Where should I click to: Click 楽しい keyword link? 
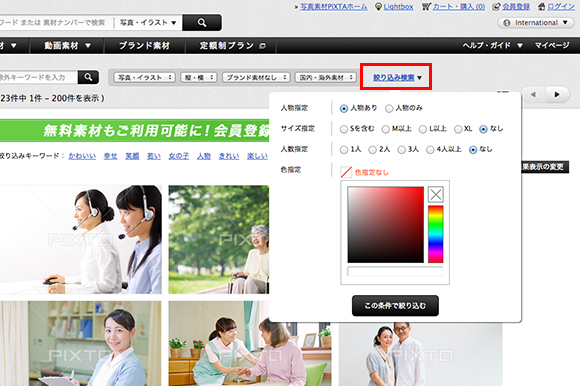[x=257, y=156]
